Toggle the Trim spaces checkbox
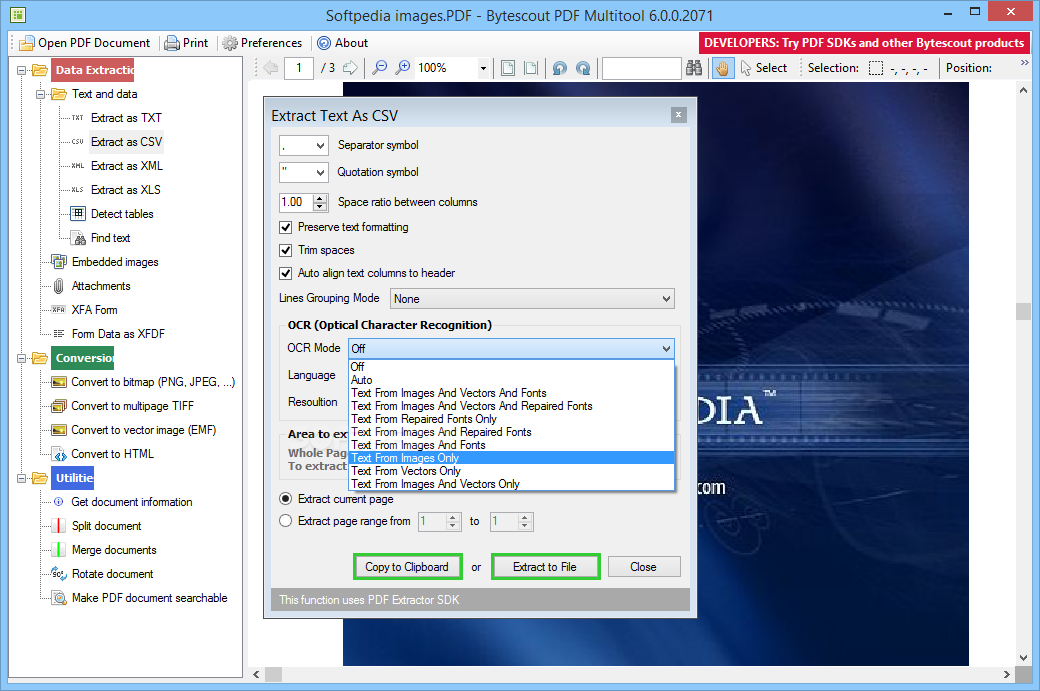This screenshot has width=1040, height=691. pos(286,250)
